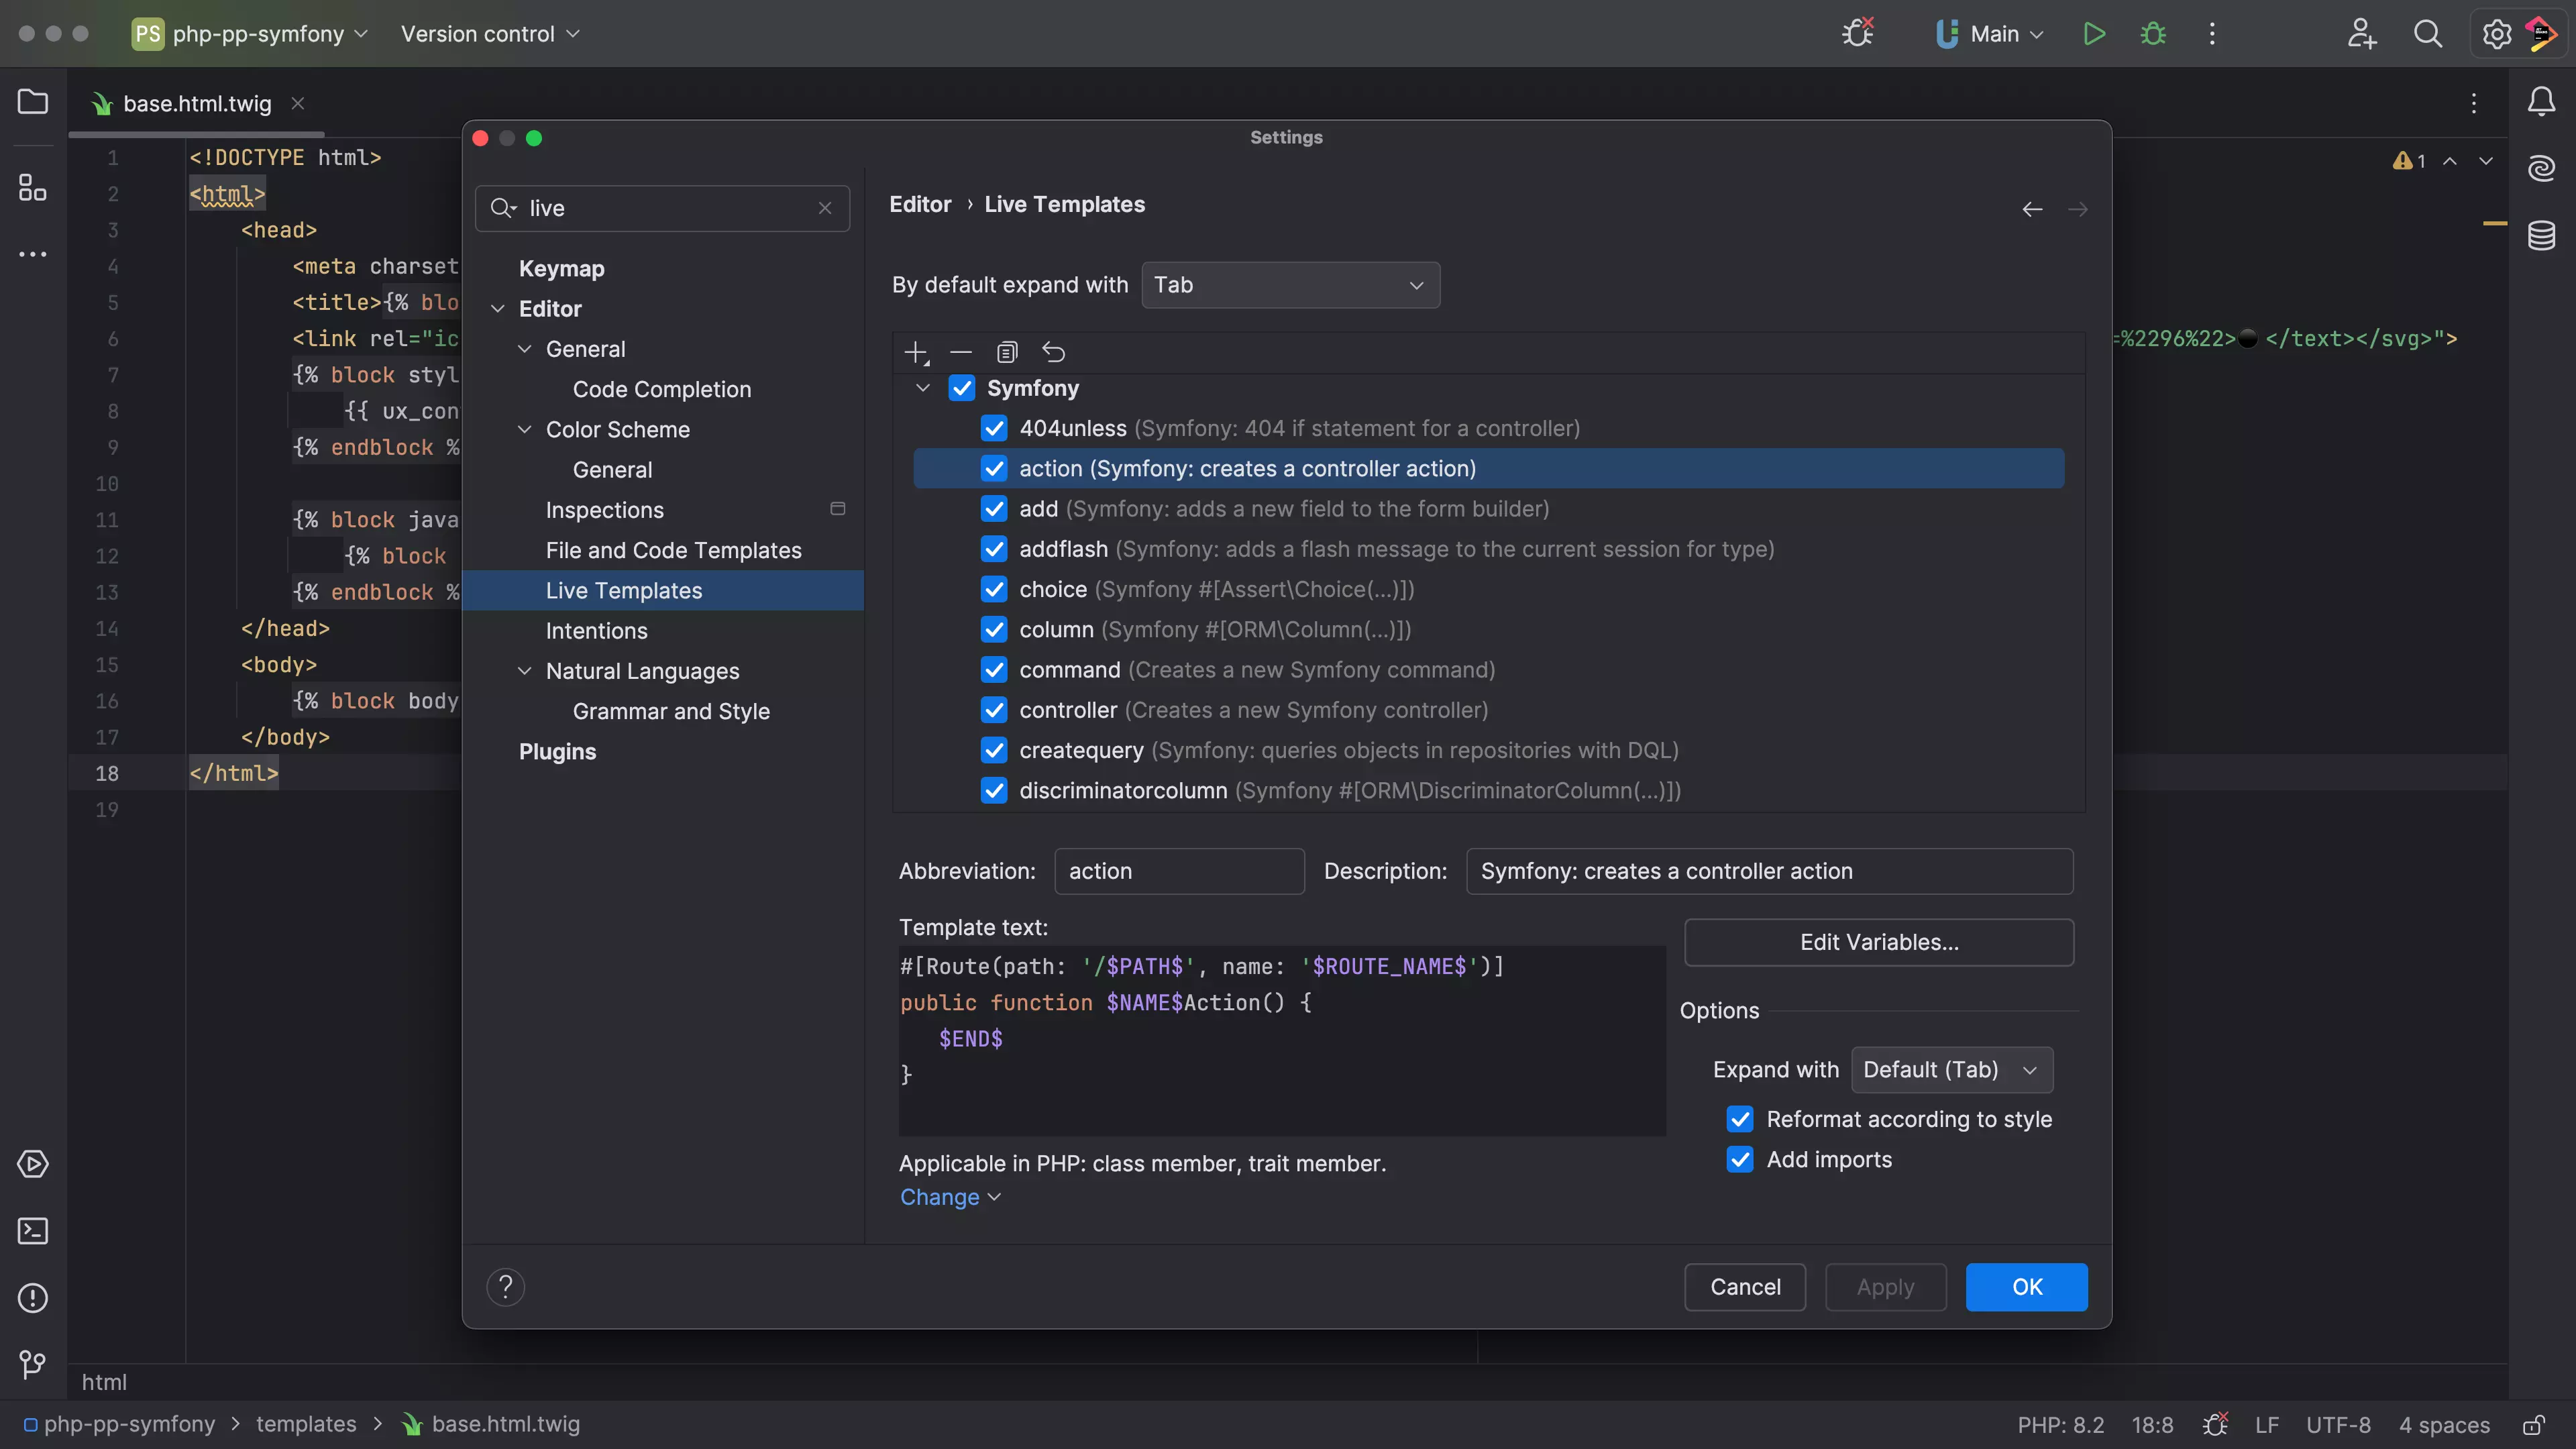Open the Problems tool window

(32, 1297)
